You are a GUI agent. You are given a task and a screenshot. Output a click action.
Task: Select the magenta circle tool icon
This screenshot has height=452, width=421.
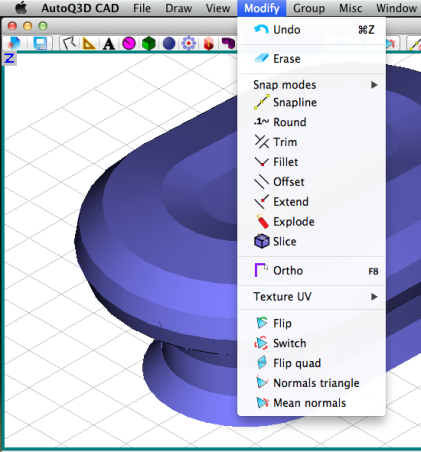(129, 43)
